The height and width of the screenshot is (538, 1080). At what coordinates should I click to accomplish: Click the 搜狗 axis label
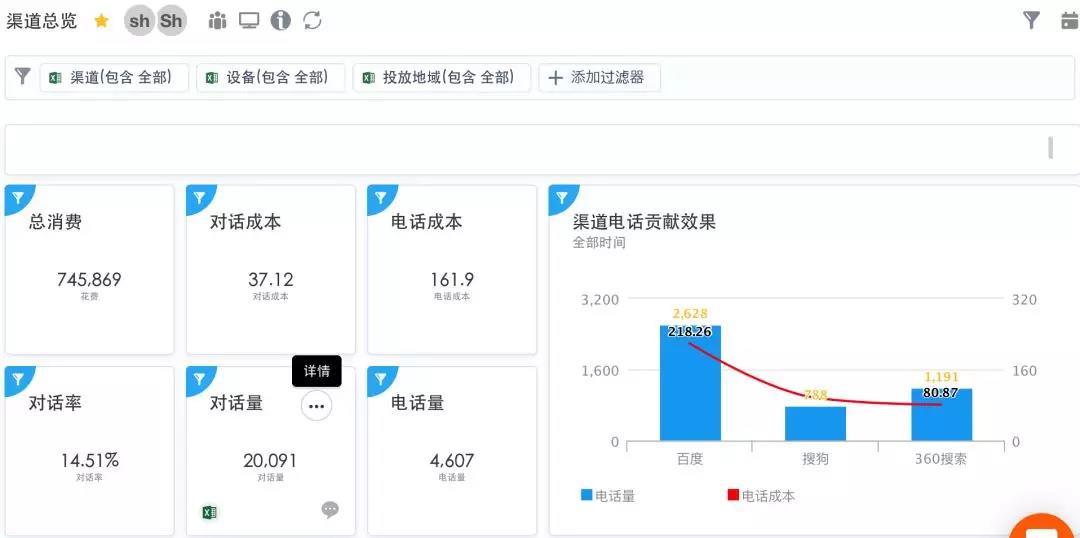coord(816,459)
